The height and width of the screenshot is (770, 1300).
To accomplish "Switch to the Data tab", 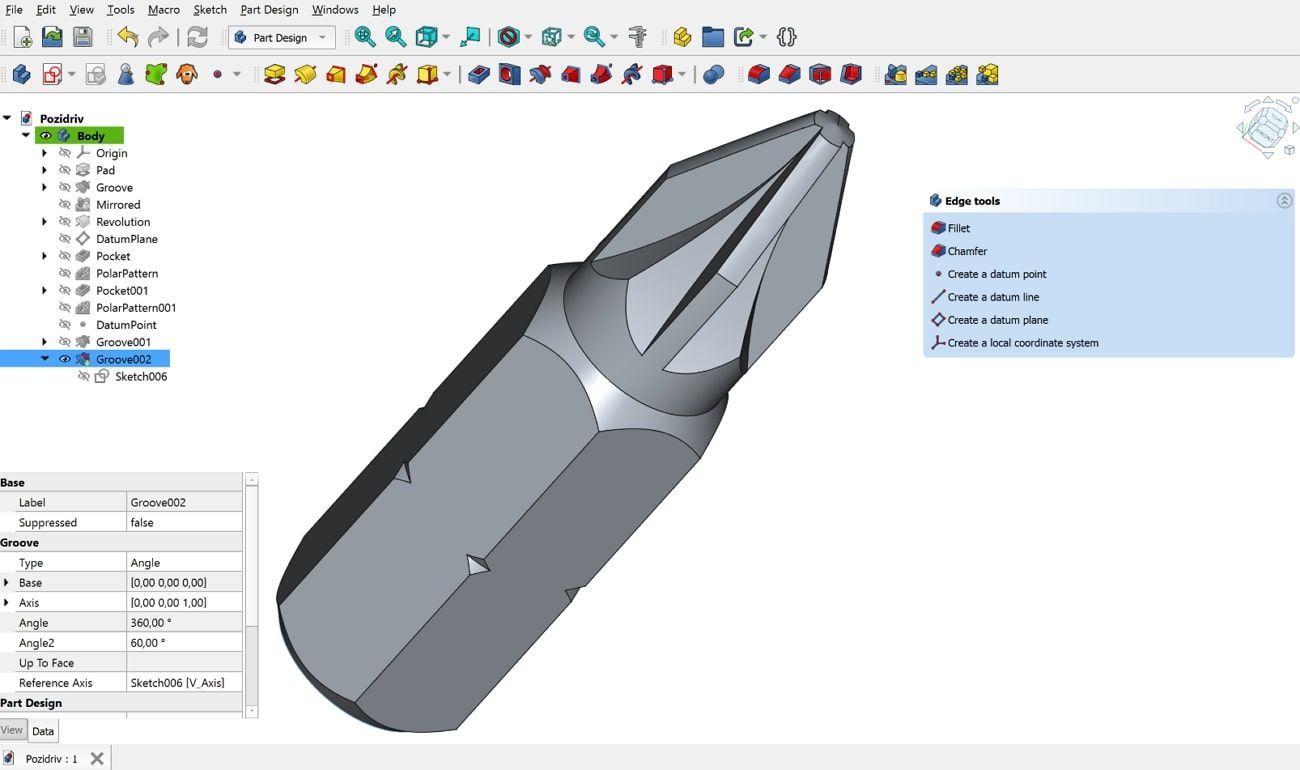I will (43, 731).
